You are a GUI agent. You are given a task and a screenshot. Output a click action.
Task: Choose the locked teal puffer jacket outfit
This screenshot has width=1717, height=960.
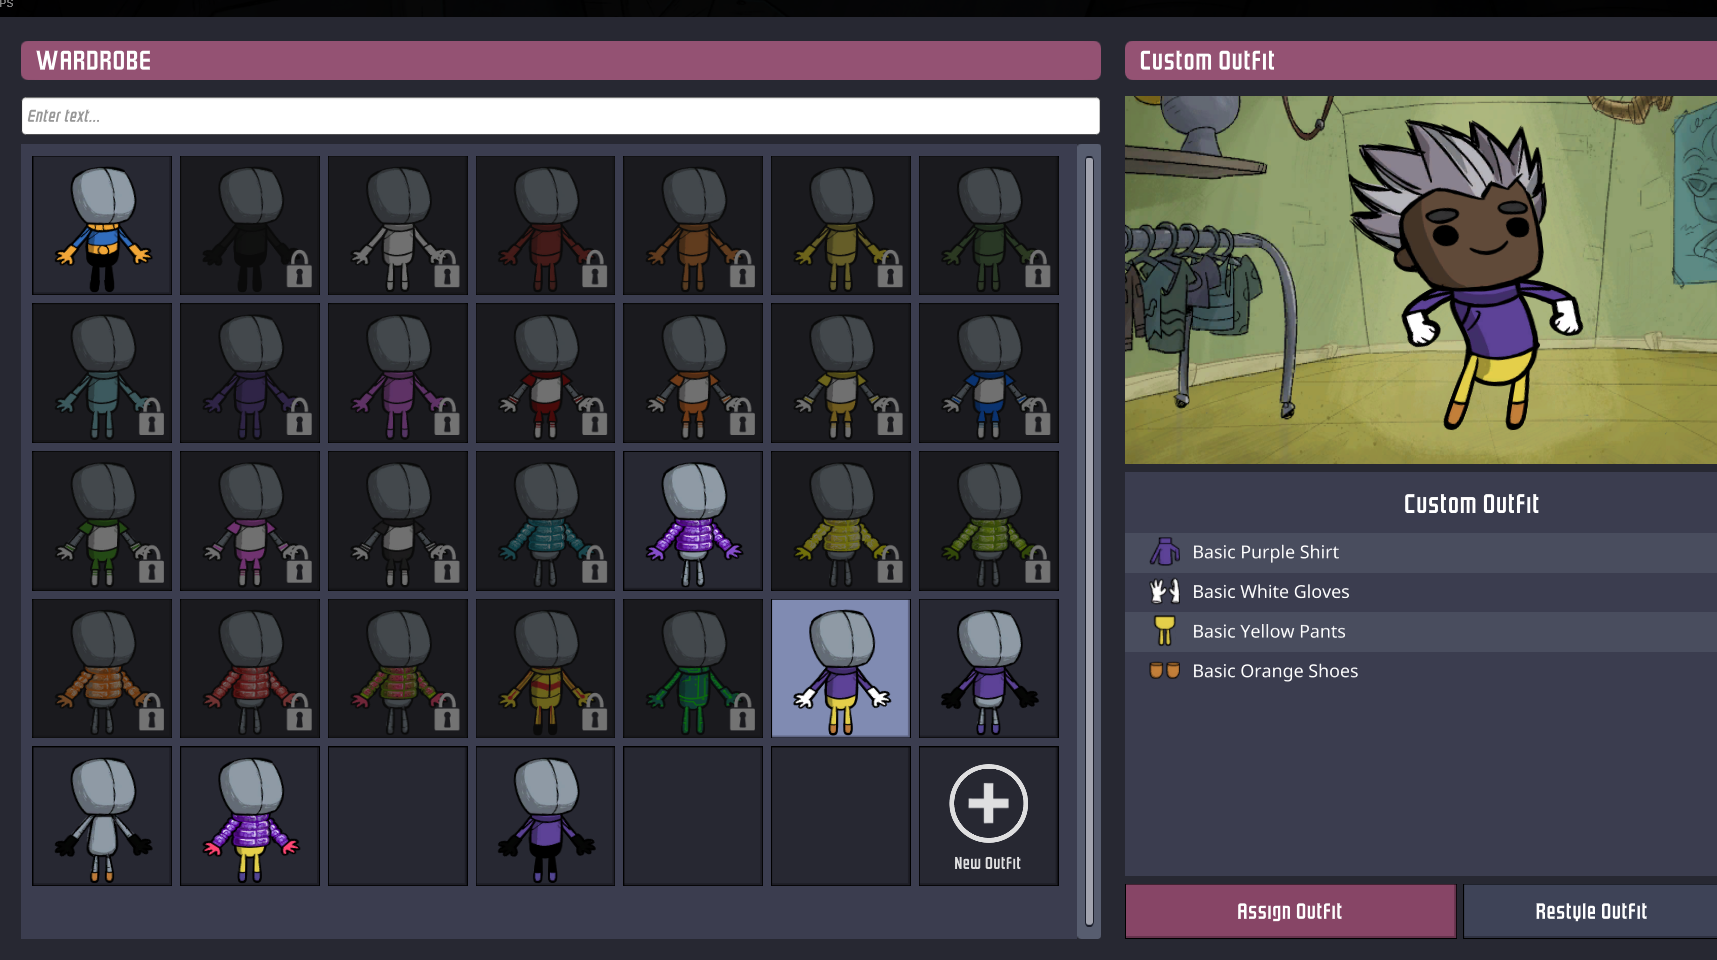coord(545,521)
